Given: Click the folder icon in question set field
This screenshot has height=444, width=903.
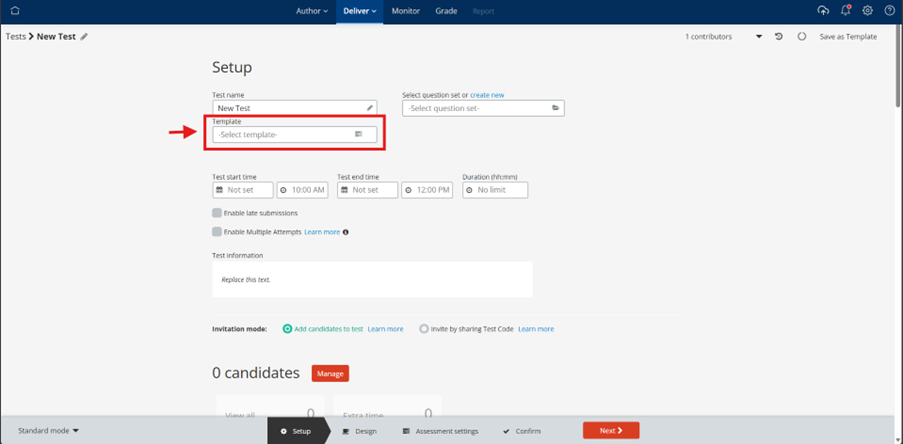Looking at the screenshot, I should [556, 108].
